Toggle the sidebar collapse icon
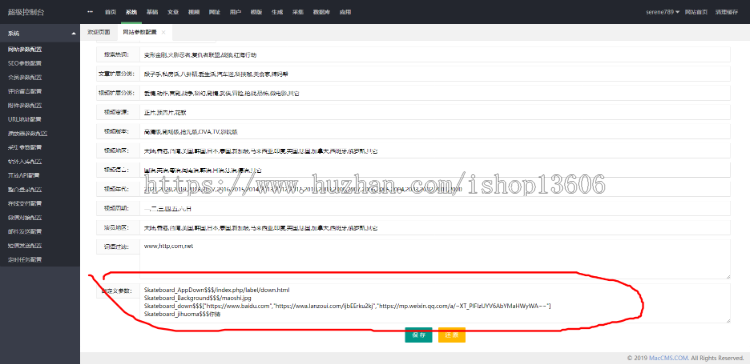 click(x=90, y=11)
